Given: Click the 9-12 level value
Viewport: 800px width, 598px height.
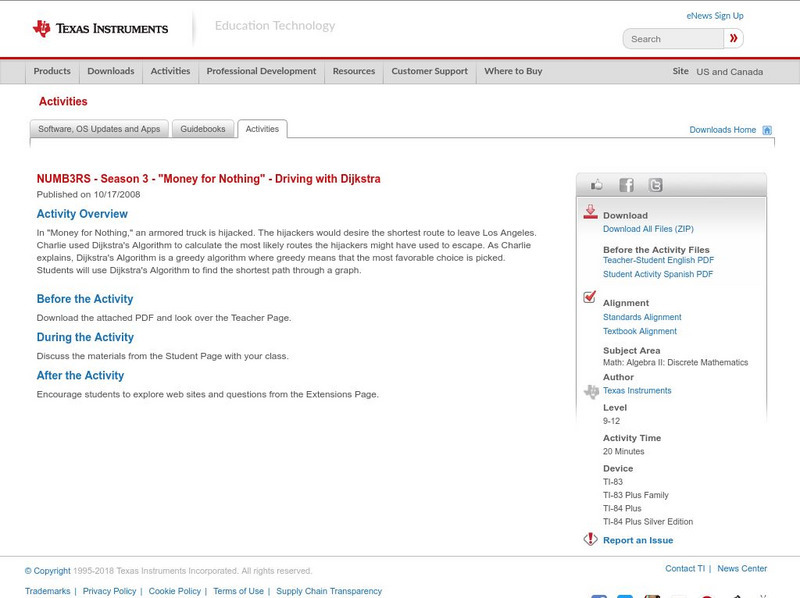Looking at the screenshot, I should pyautogui.click(x=611, y=421).
